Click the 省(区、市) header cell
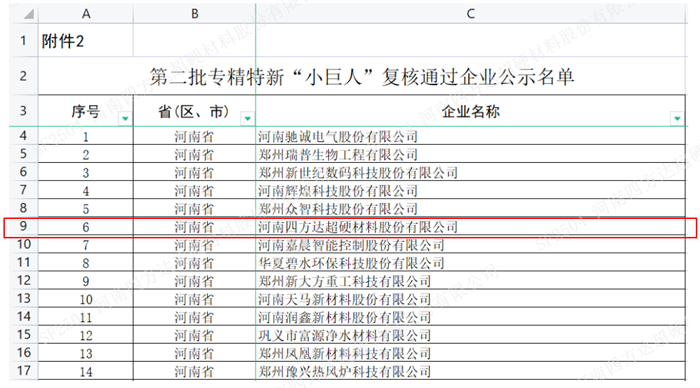 tap(194, 111)
